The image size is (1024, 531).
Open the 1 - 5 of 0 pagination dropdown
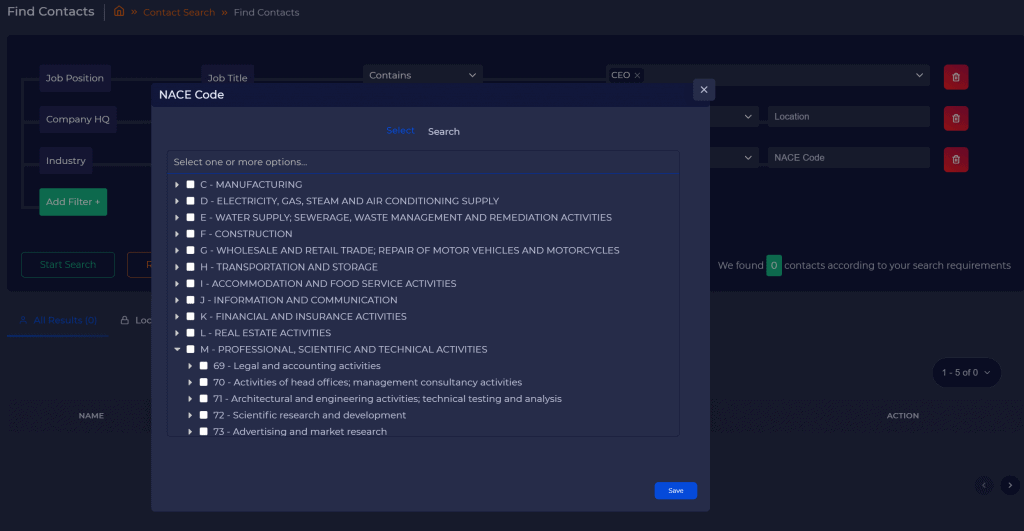966,373
